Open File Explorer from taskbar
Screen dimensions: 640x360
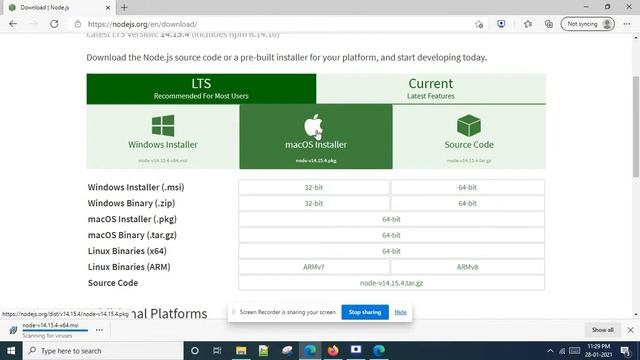coord(241,351)
